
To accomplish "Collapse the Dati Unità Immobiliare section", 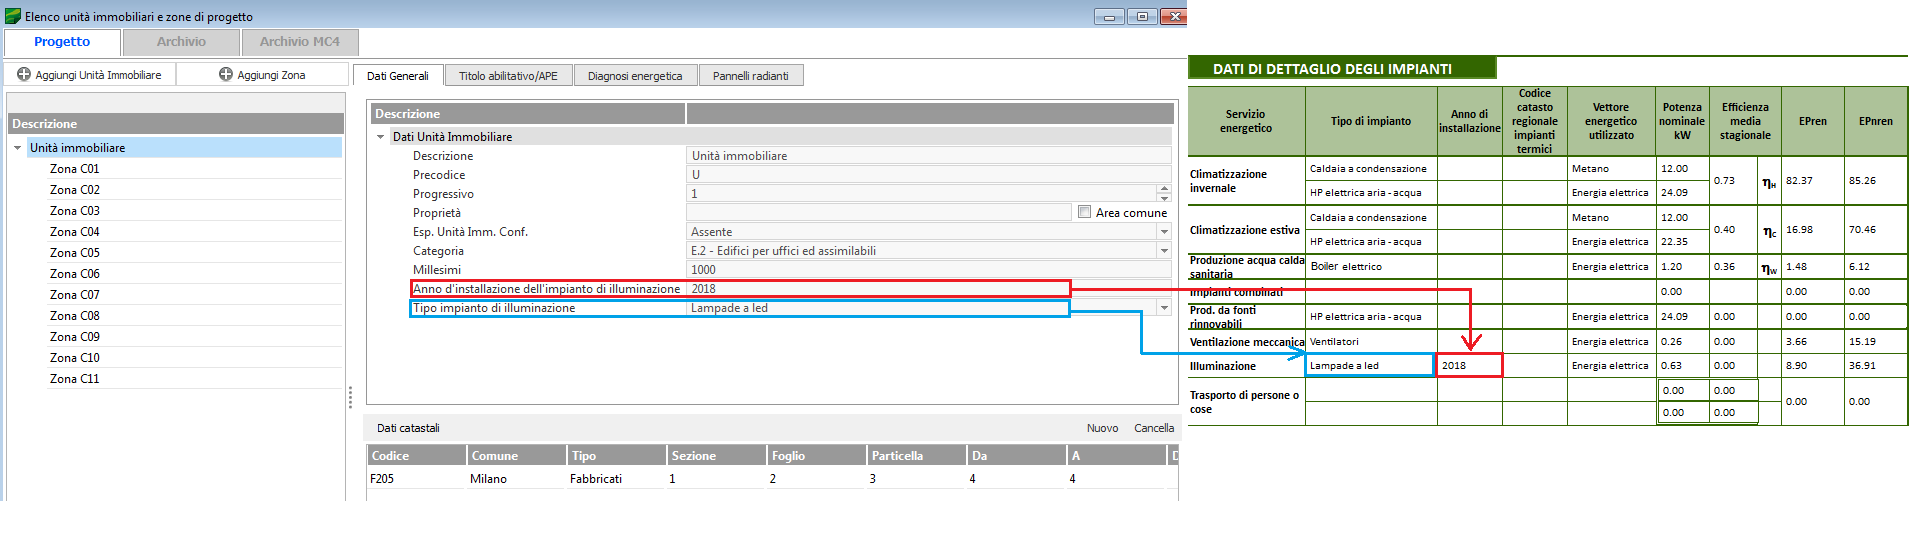I will pos(381,137).
